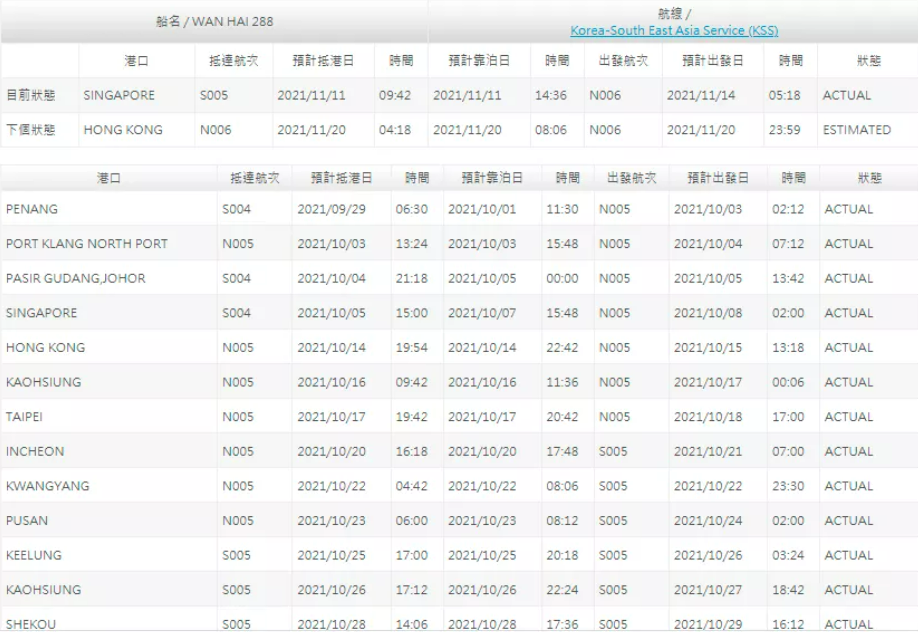Screen dimensions: 918x632
Task: Select SINGAPORE in the current status row
Action: 119,95
